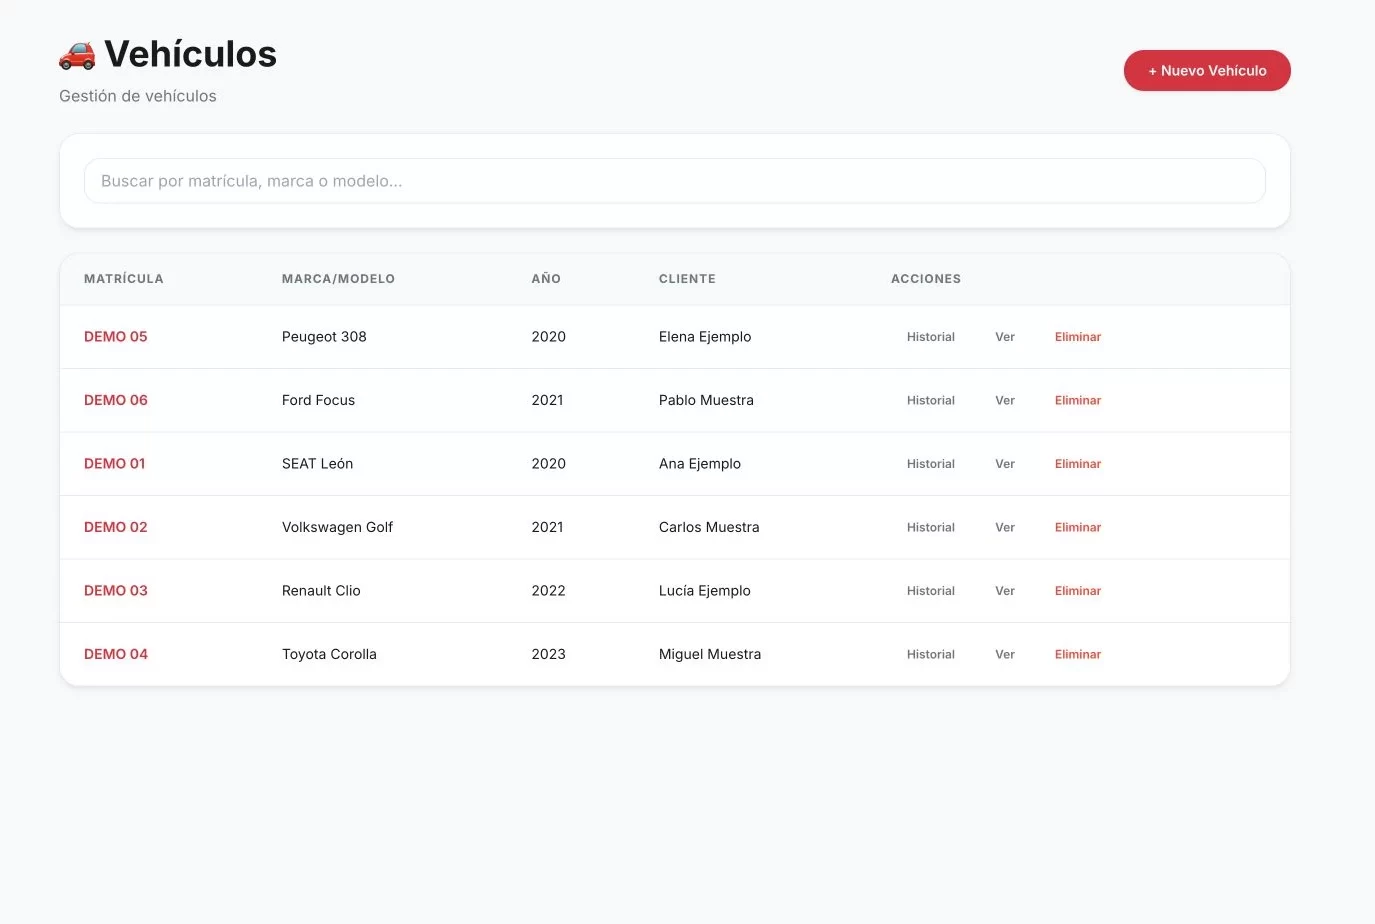Click the DEMO 02 plate text
Image resolution: width=1375 pixels, height=924 pixels.
[116, 527]
